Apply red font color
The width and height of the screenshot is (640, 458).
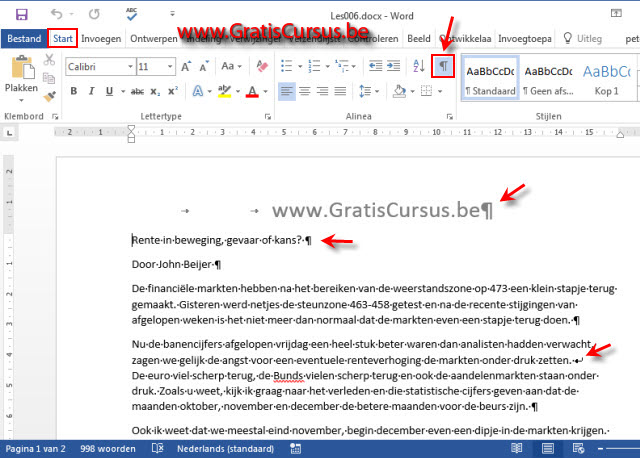click(252, 91)
